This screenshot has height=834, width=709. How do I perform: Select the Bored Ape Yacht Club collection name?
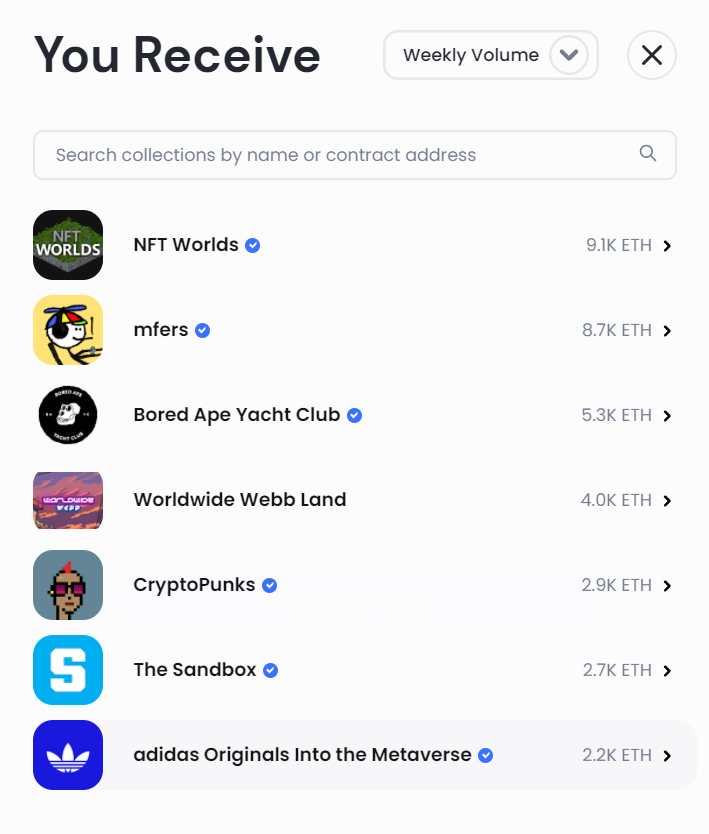click(237, 415)
